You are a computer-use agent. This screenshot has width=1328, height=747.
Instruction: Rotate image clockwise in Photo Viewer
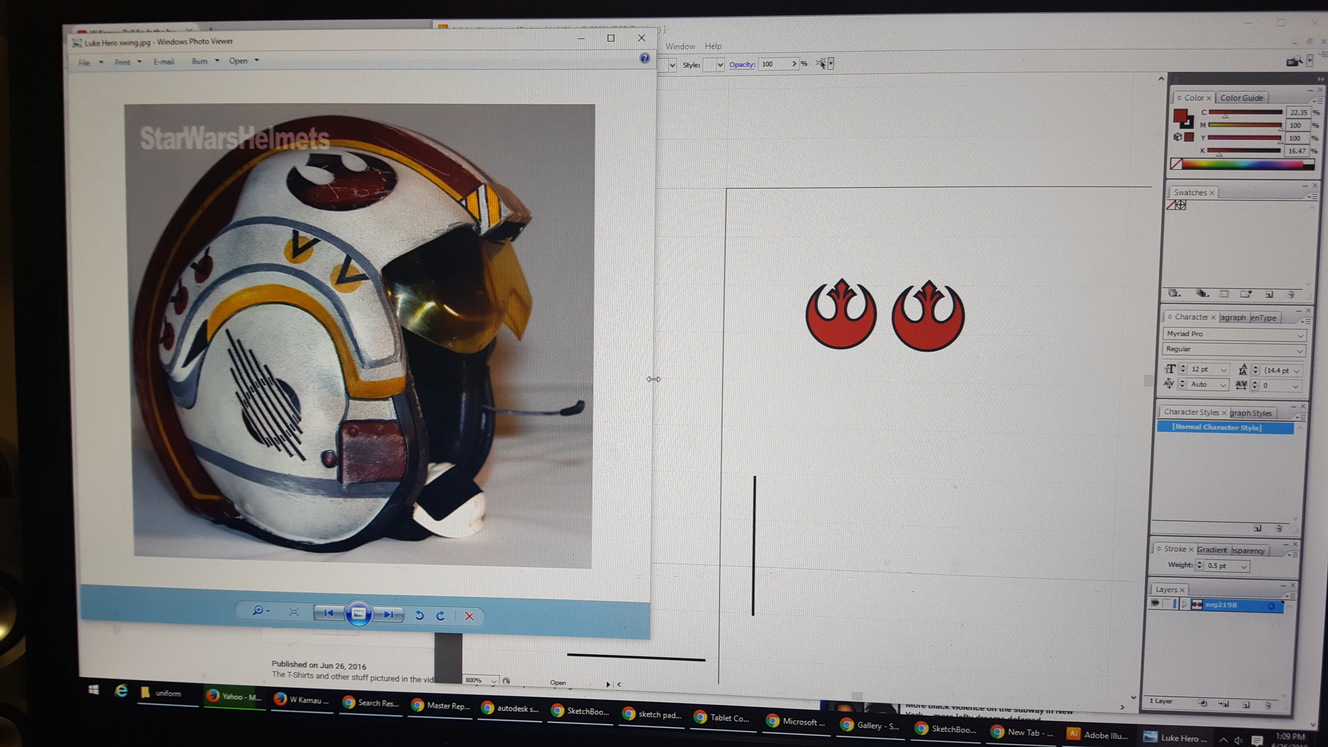click(440, 616)
